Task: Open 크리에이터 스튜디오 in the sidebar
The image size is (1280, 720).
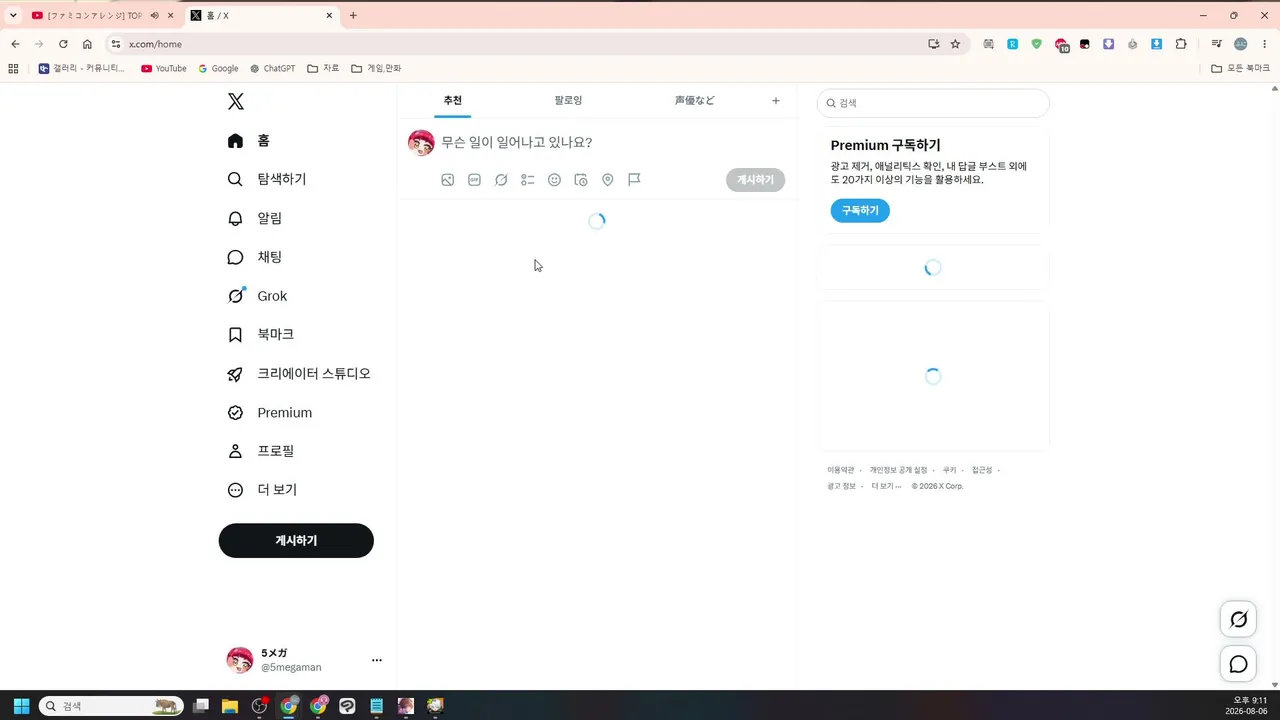Action: click(x=299, y=374)
